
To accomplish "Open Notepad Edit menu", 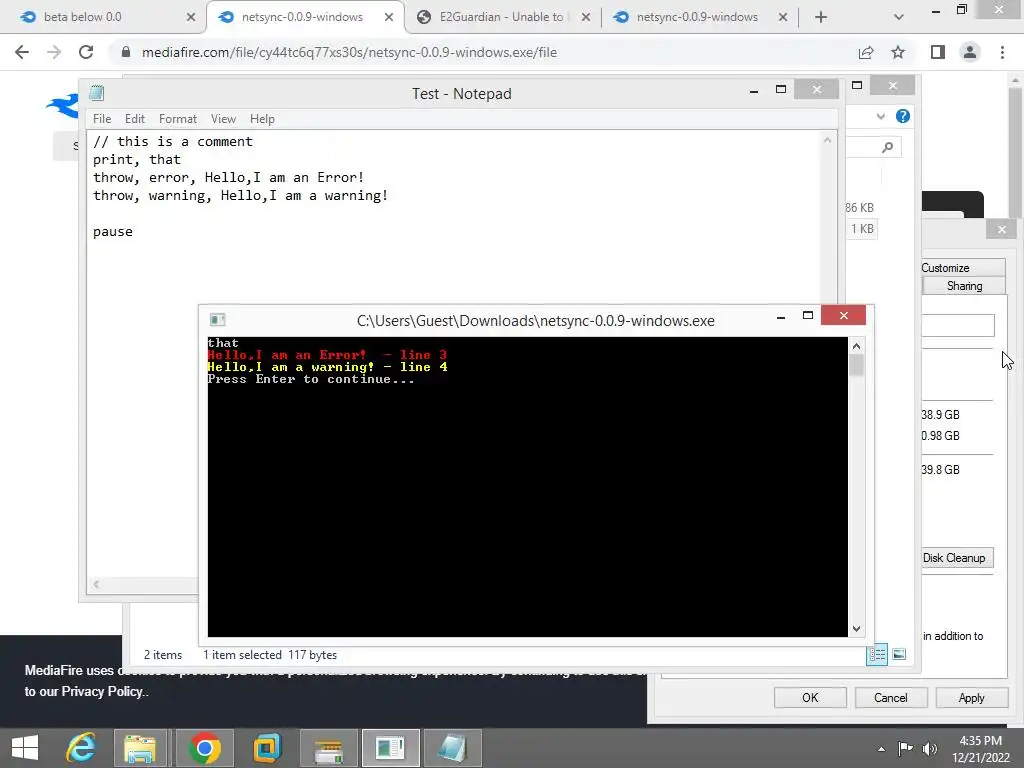I will click(135, 119).
